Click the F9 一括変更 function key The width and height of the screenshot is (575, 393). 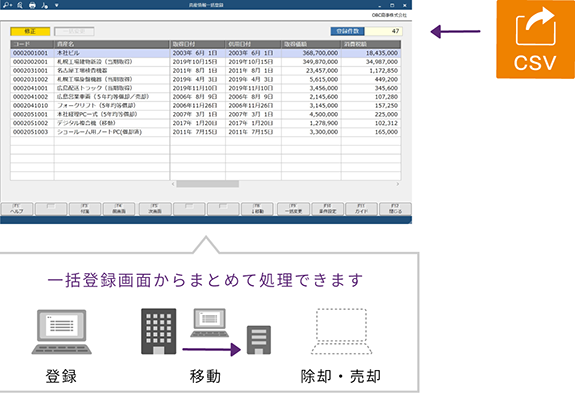tap(293, 209)
